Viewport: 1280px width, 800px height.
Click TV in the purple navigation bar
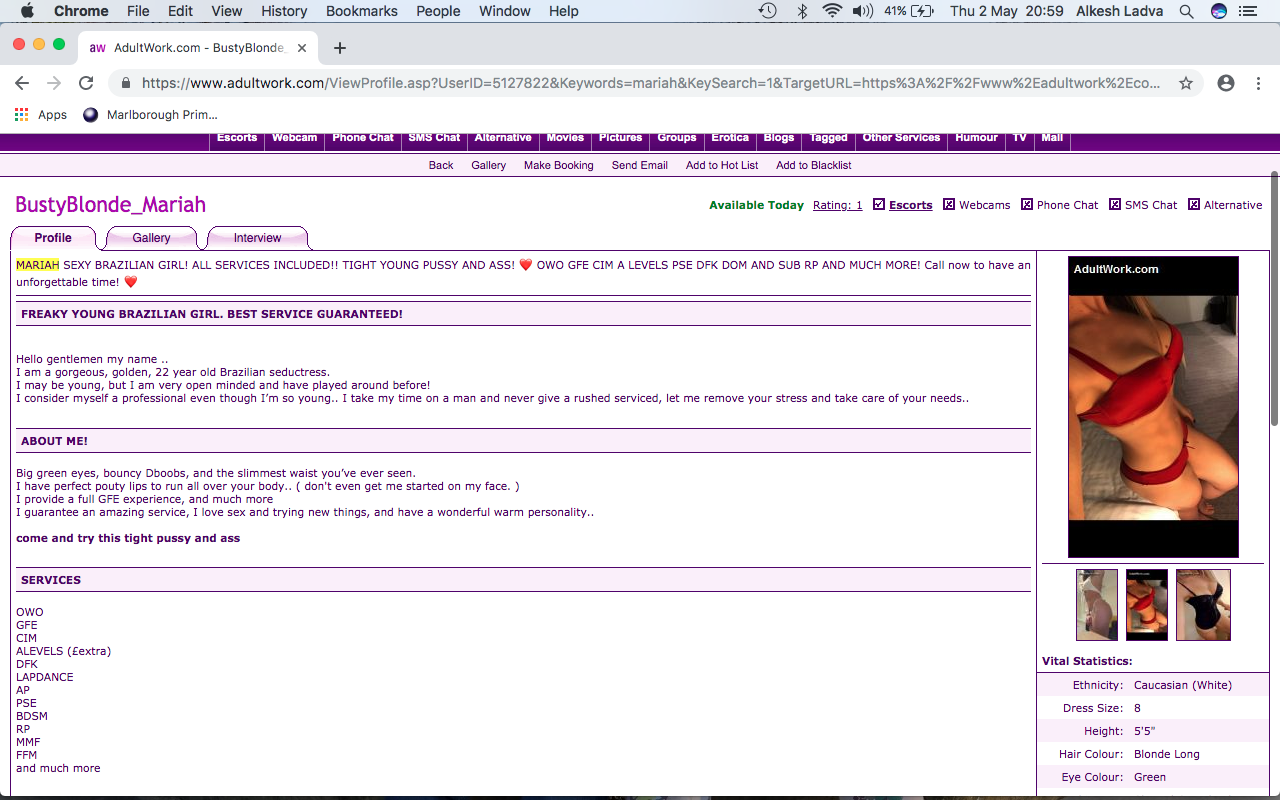[1020, 138]
